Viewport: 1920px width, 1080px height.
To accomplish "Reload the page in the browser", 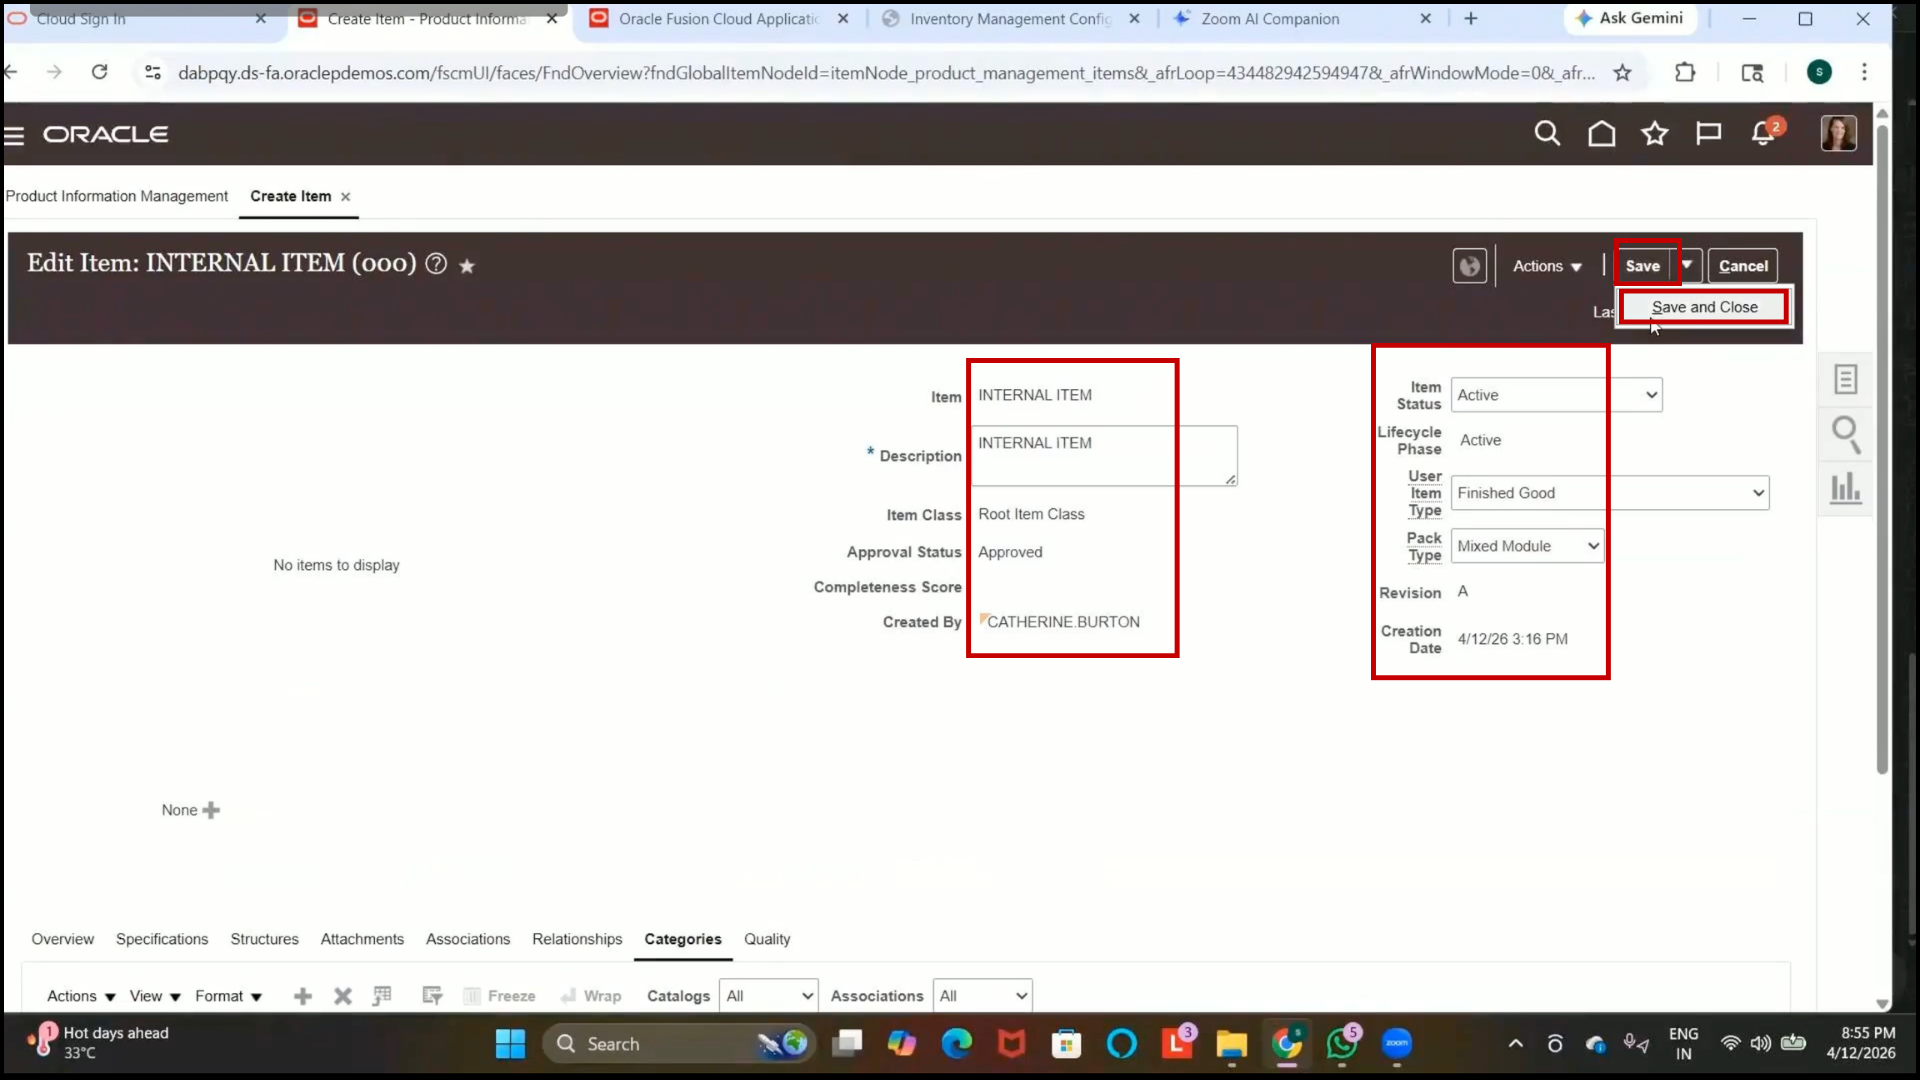I will pos(100,72).
